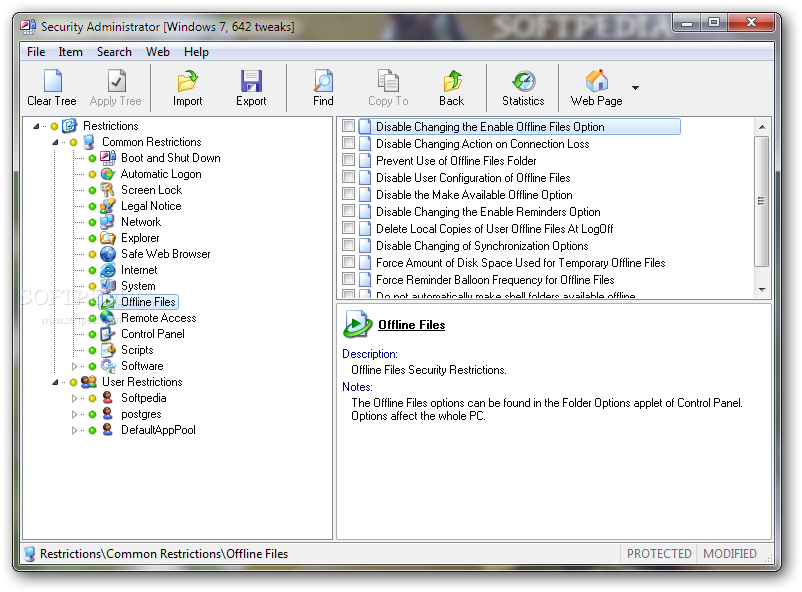Enable Disable Changing the Enable Offline Files Option checkbox
The height and width of the screenshot is (592, 802).
tap(349, 126)
